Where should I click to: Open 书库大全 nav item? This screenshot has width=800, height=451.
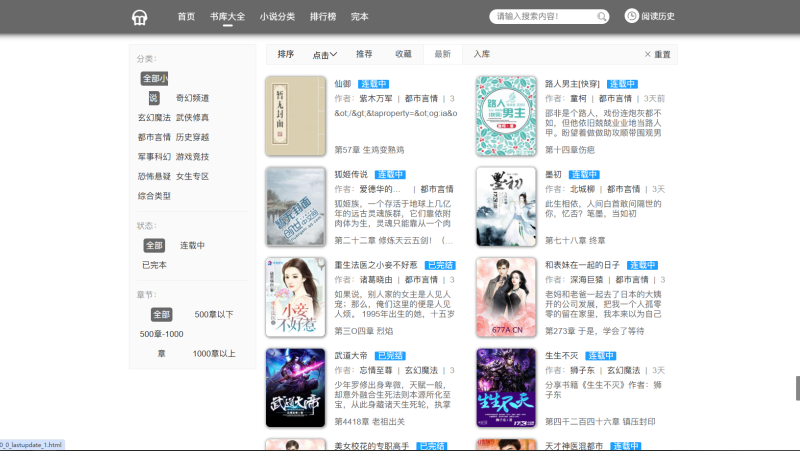(x=228, y=16)
